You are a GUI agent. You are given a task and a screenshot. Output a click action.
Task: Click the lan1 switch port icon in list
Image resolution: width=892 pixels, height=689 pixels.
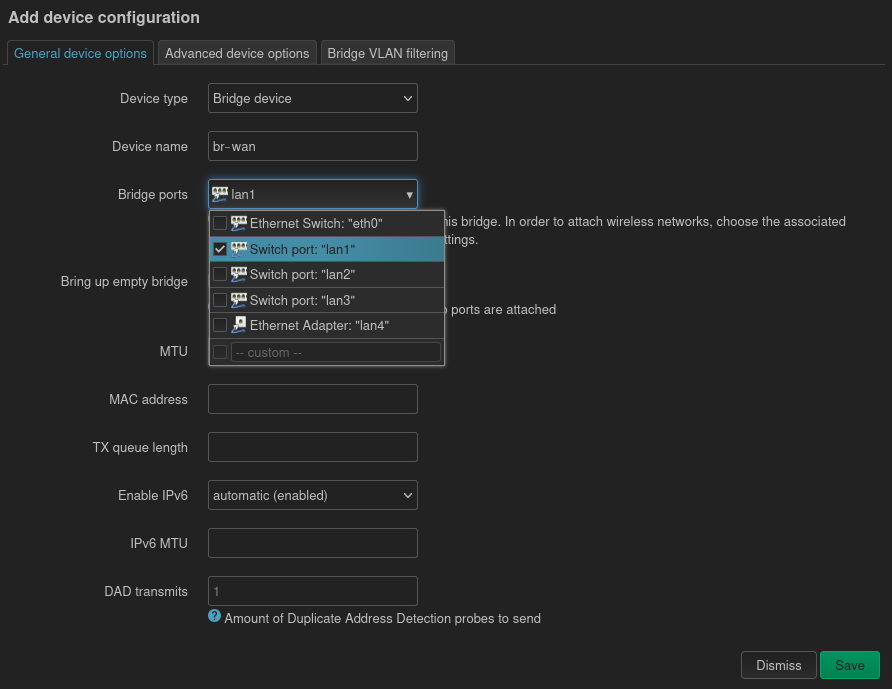[239, 249]
